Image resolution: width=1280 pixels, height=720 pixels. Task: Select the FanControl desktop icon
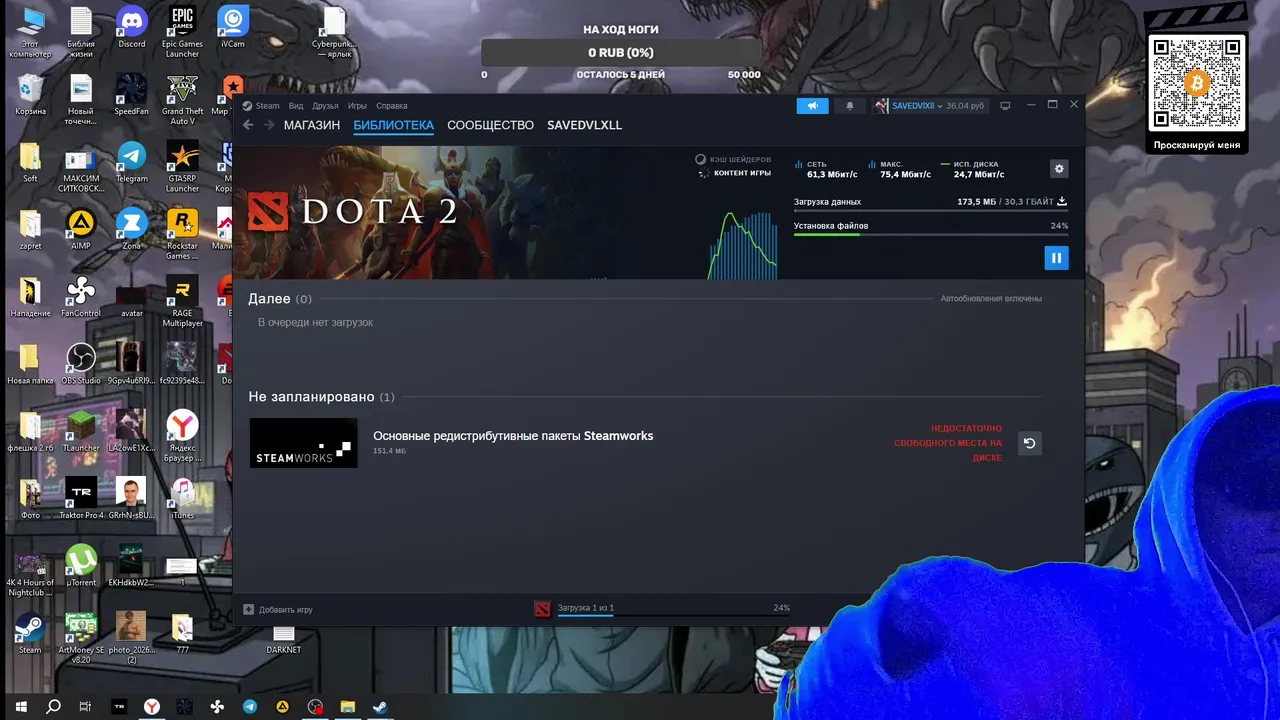coord(80,297)
